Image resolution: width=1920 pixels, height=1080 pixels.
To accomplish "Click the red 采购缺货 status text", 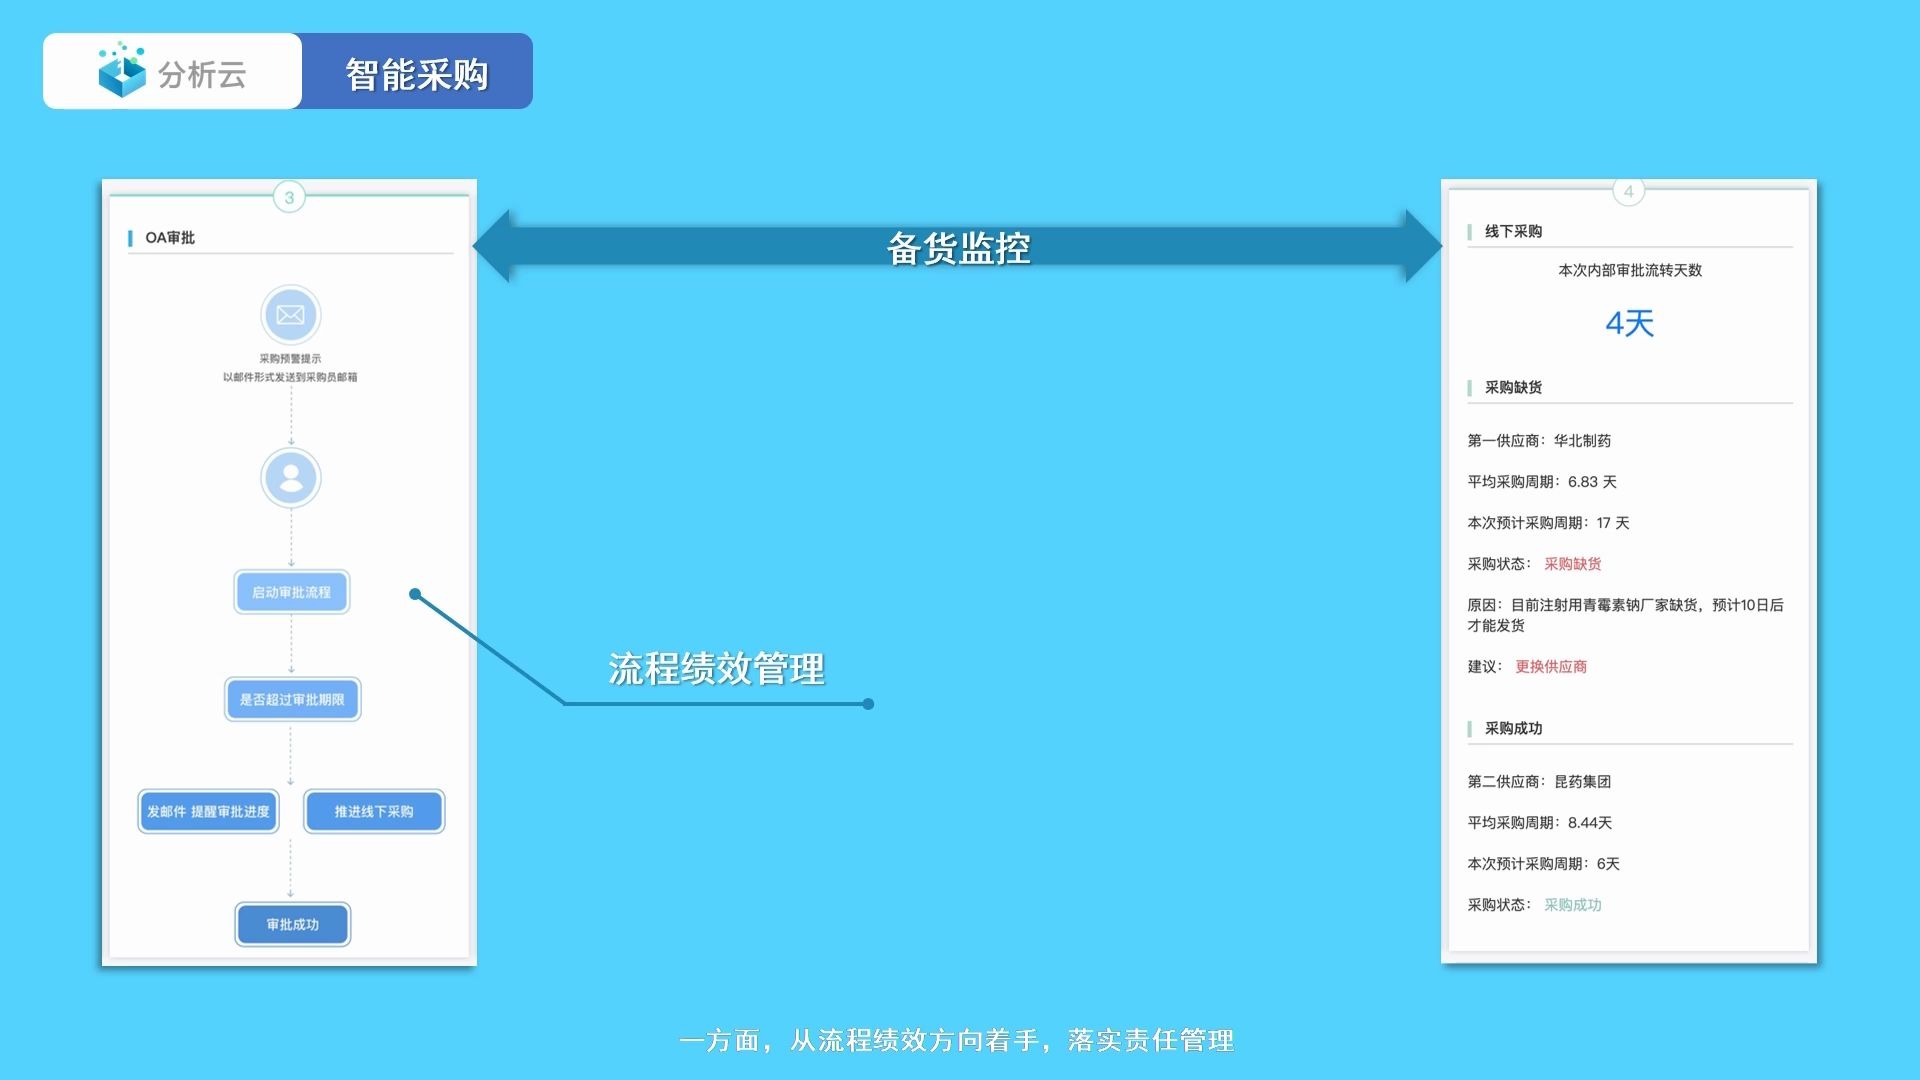I will (1572, 564).
